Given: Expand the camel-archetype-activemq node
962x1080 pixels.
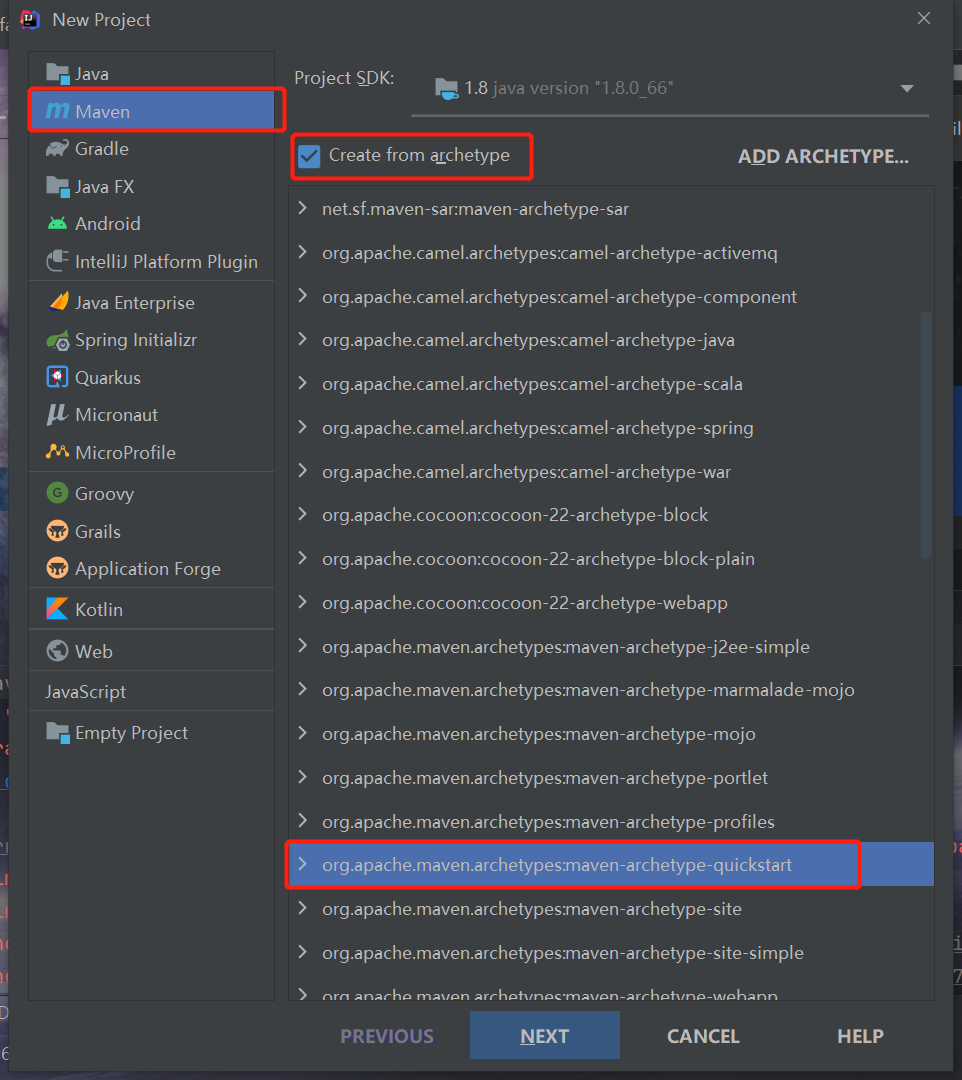Looking at the screenshot, I should click(302, 252).
